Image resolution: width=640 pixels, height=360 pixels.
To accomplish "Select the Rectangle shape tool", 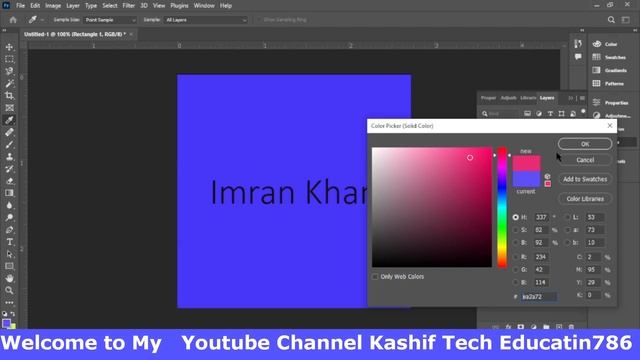I will [x=9, y=266].
